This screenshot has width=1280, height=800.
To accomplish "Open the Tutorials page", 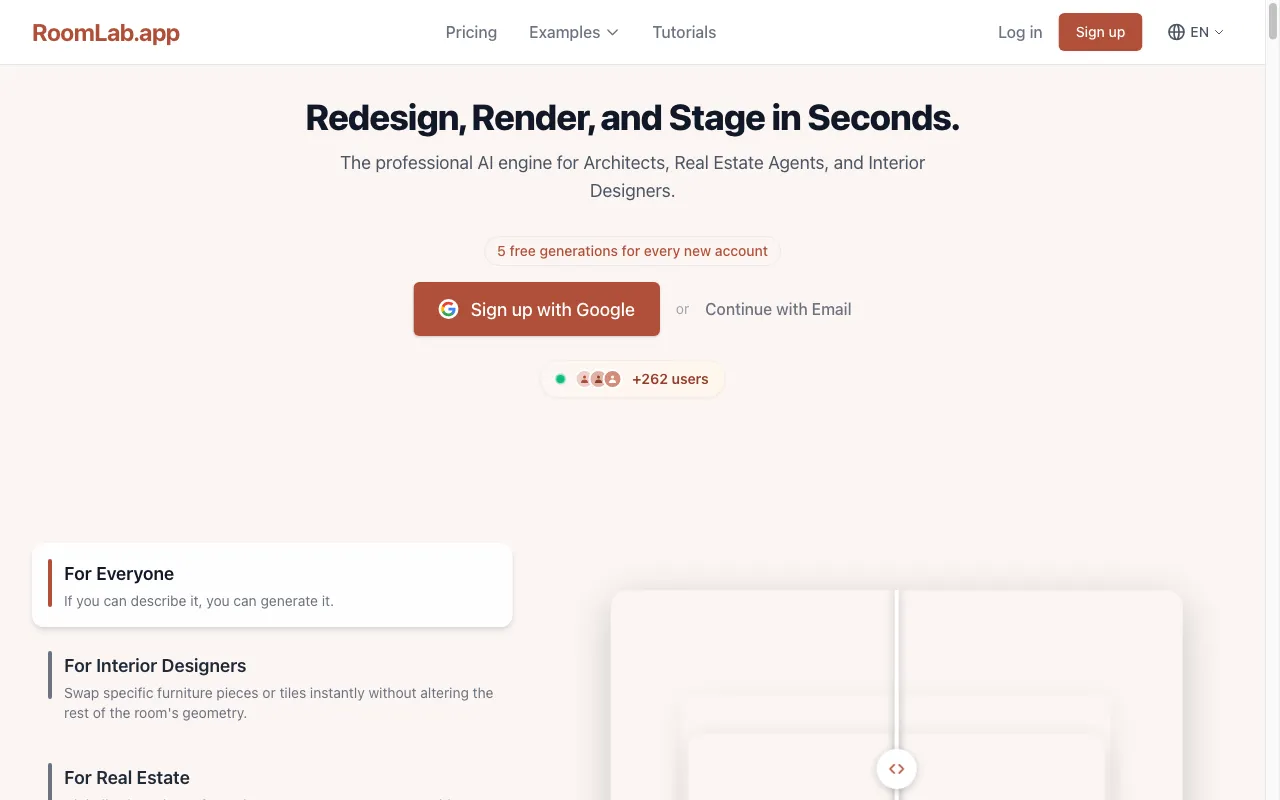I will pos(684,32).
